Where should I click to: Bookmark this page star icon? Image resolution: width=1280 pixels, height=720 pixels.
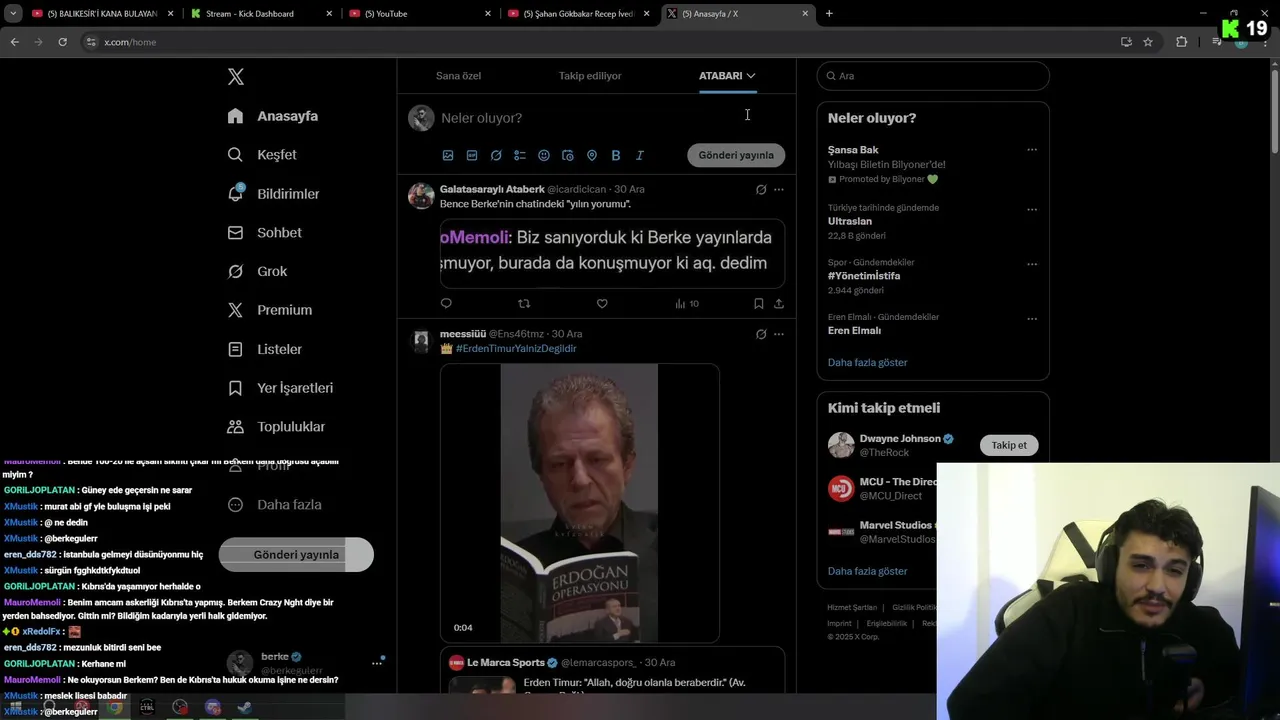pyautogui.click(x=1148, y=42)
